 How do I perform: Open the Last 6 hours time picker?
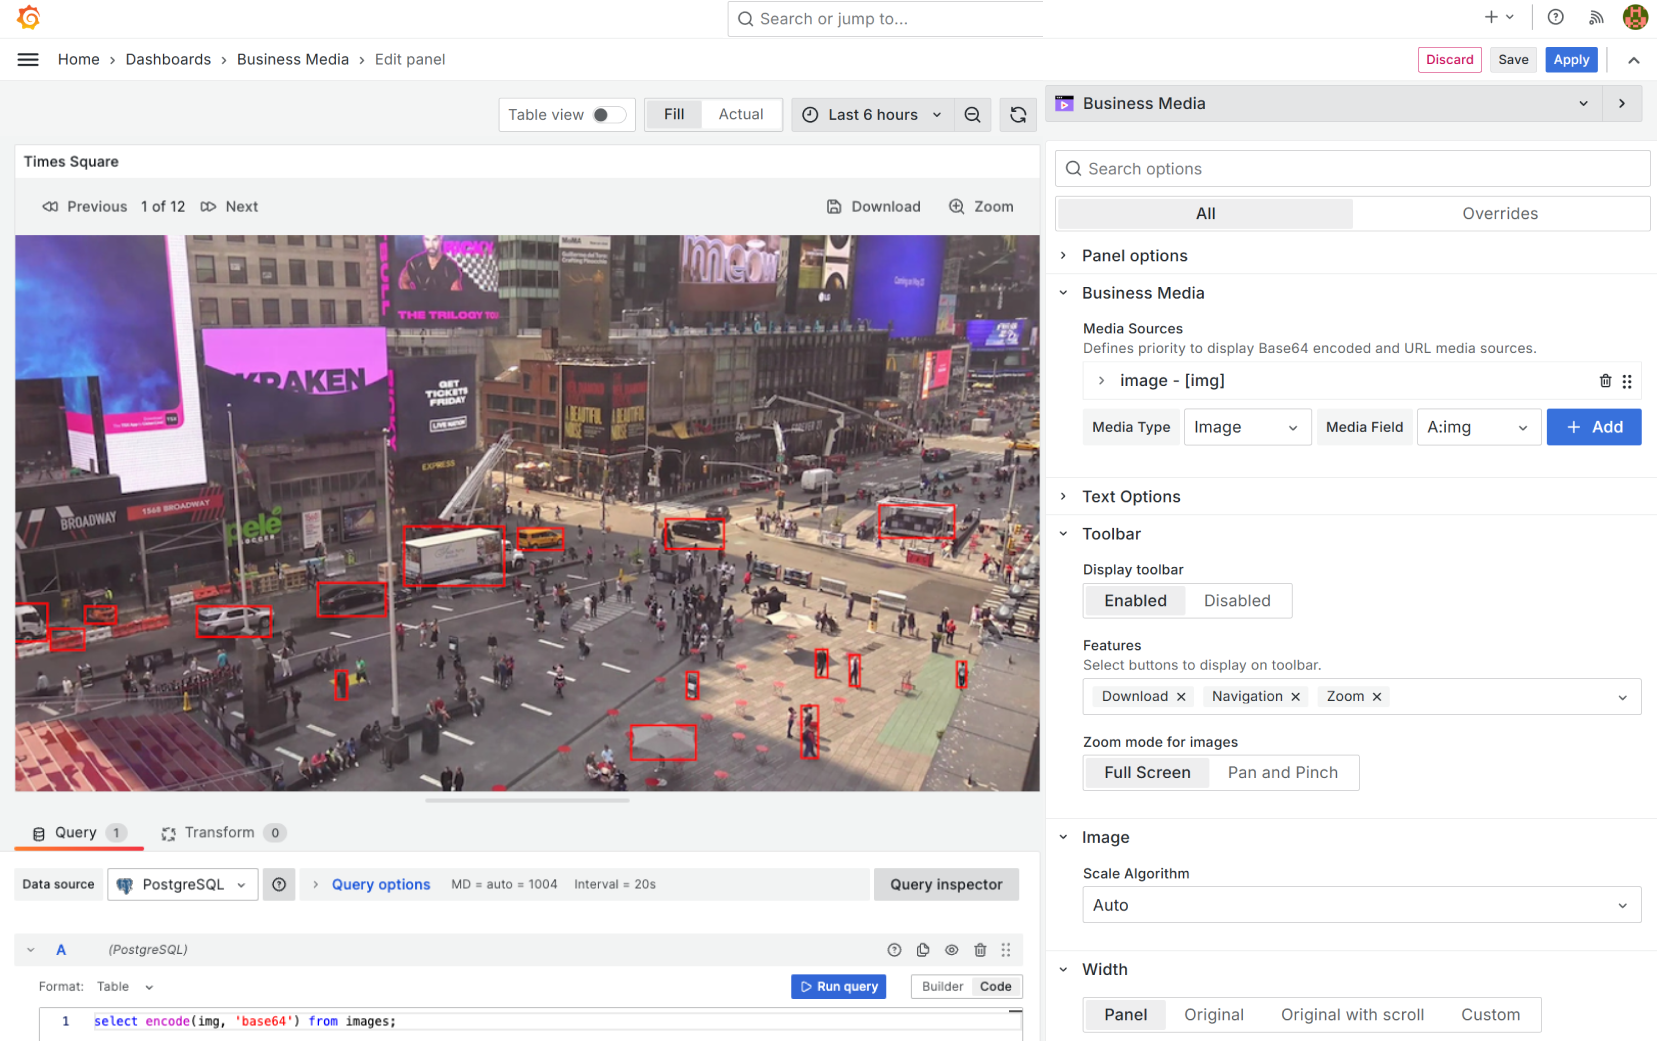(872, 115)
